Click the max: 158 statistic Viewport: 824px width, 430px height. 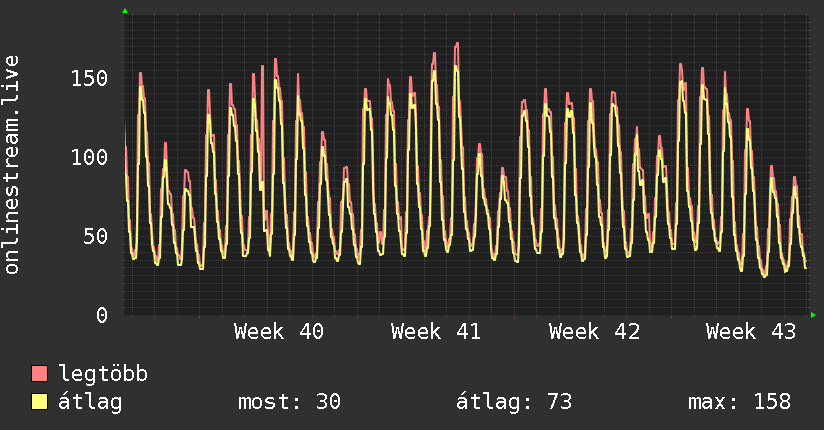739,402
